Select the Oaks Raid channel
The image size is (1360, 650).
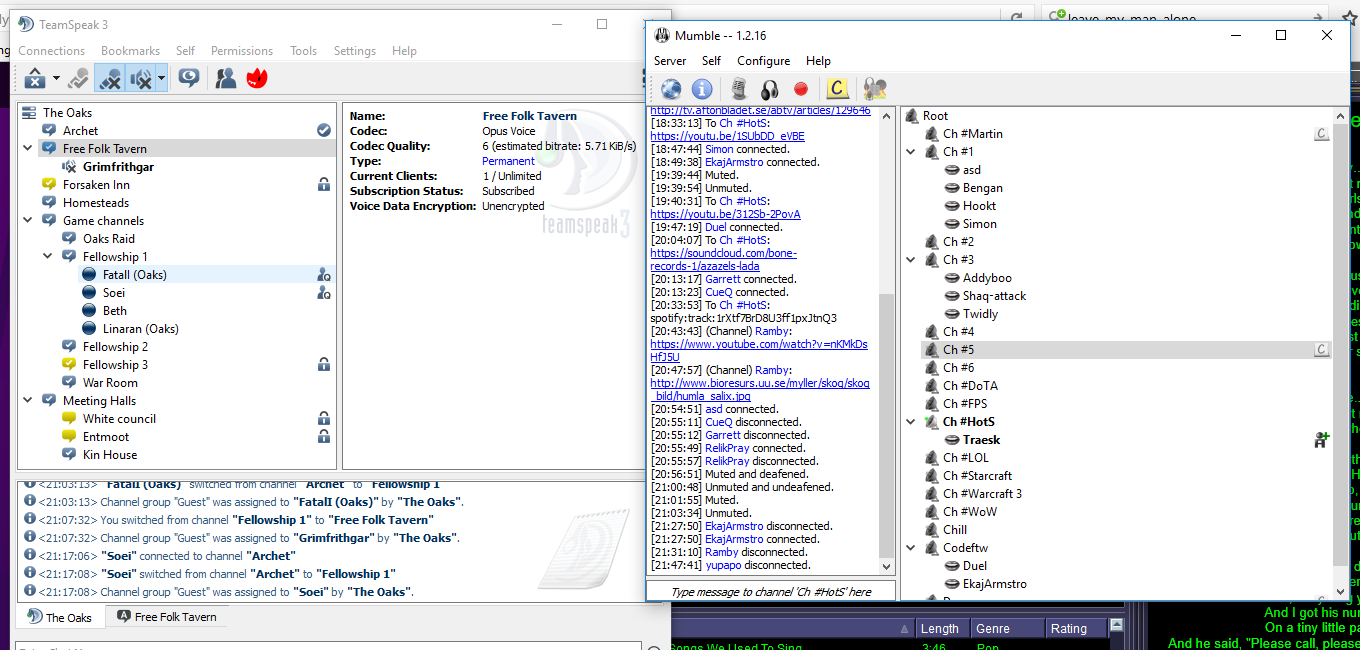109,239
